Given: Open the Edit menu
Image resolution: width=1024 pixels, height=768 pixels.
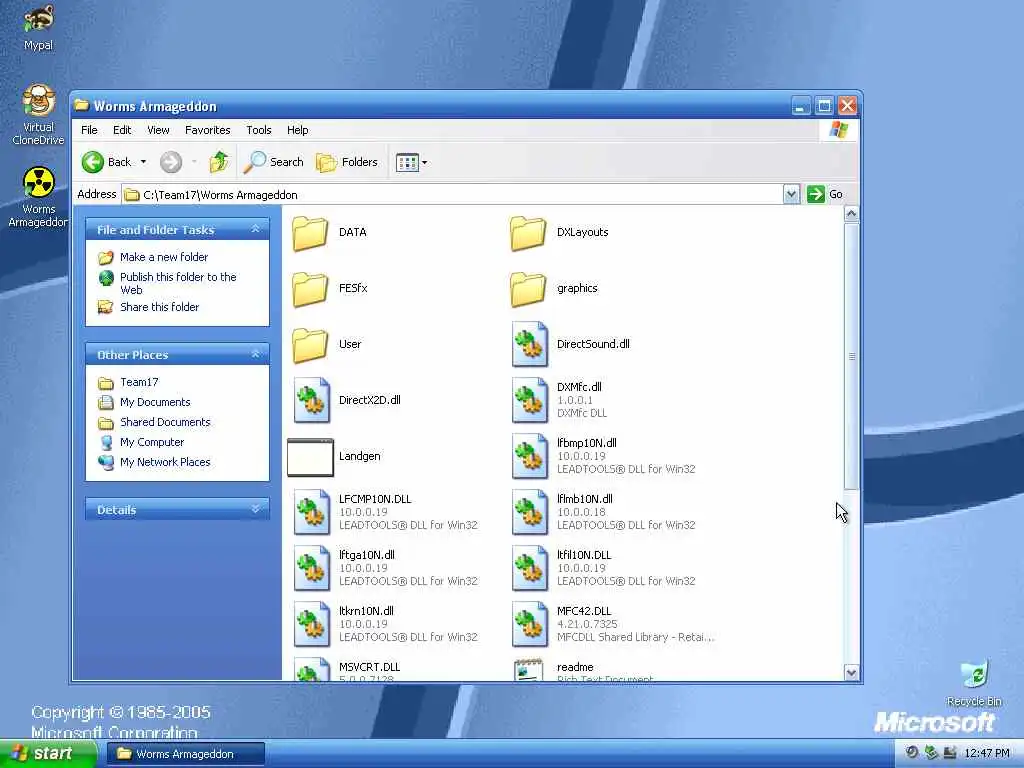Looking at the screenshot, I should (122, 130).
